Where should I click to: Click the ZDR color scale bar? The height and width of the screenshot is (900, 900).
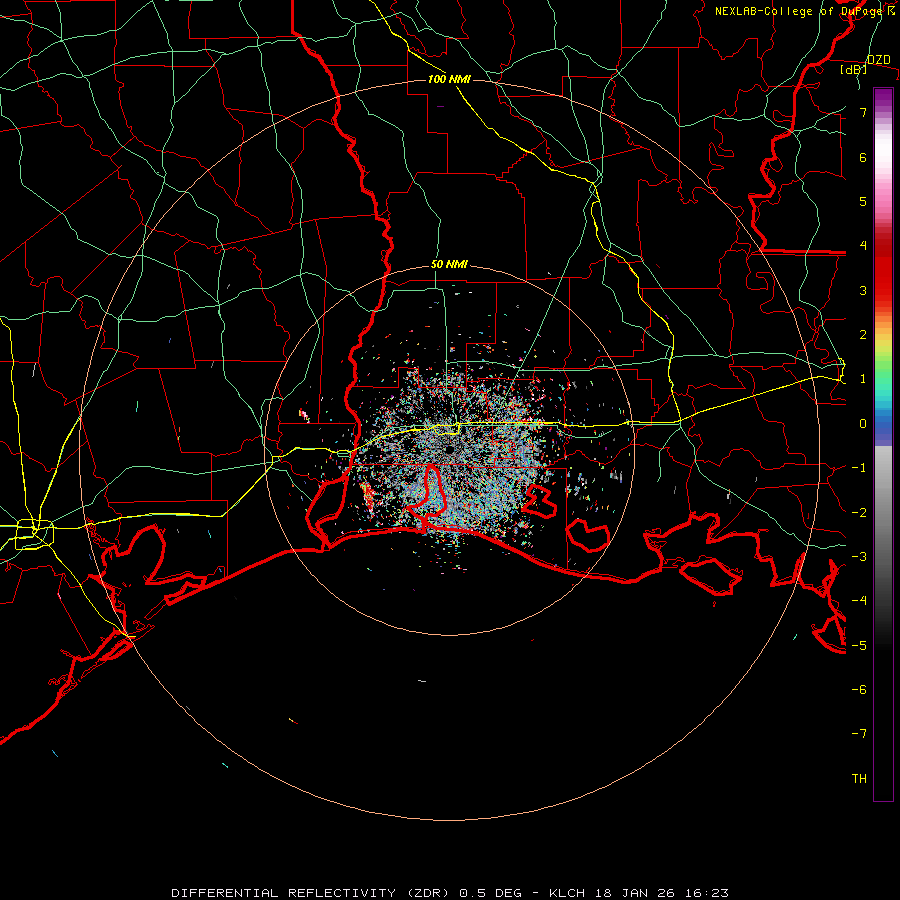coord(883,444)
